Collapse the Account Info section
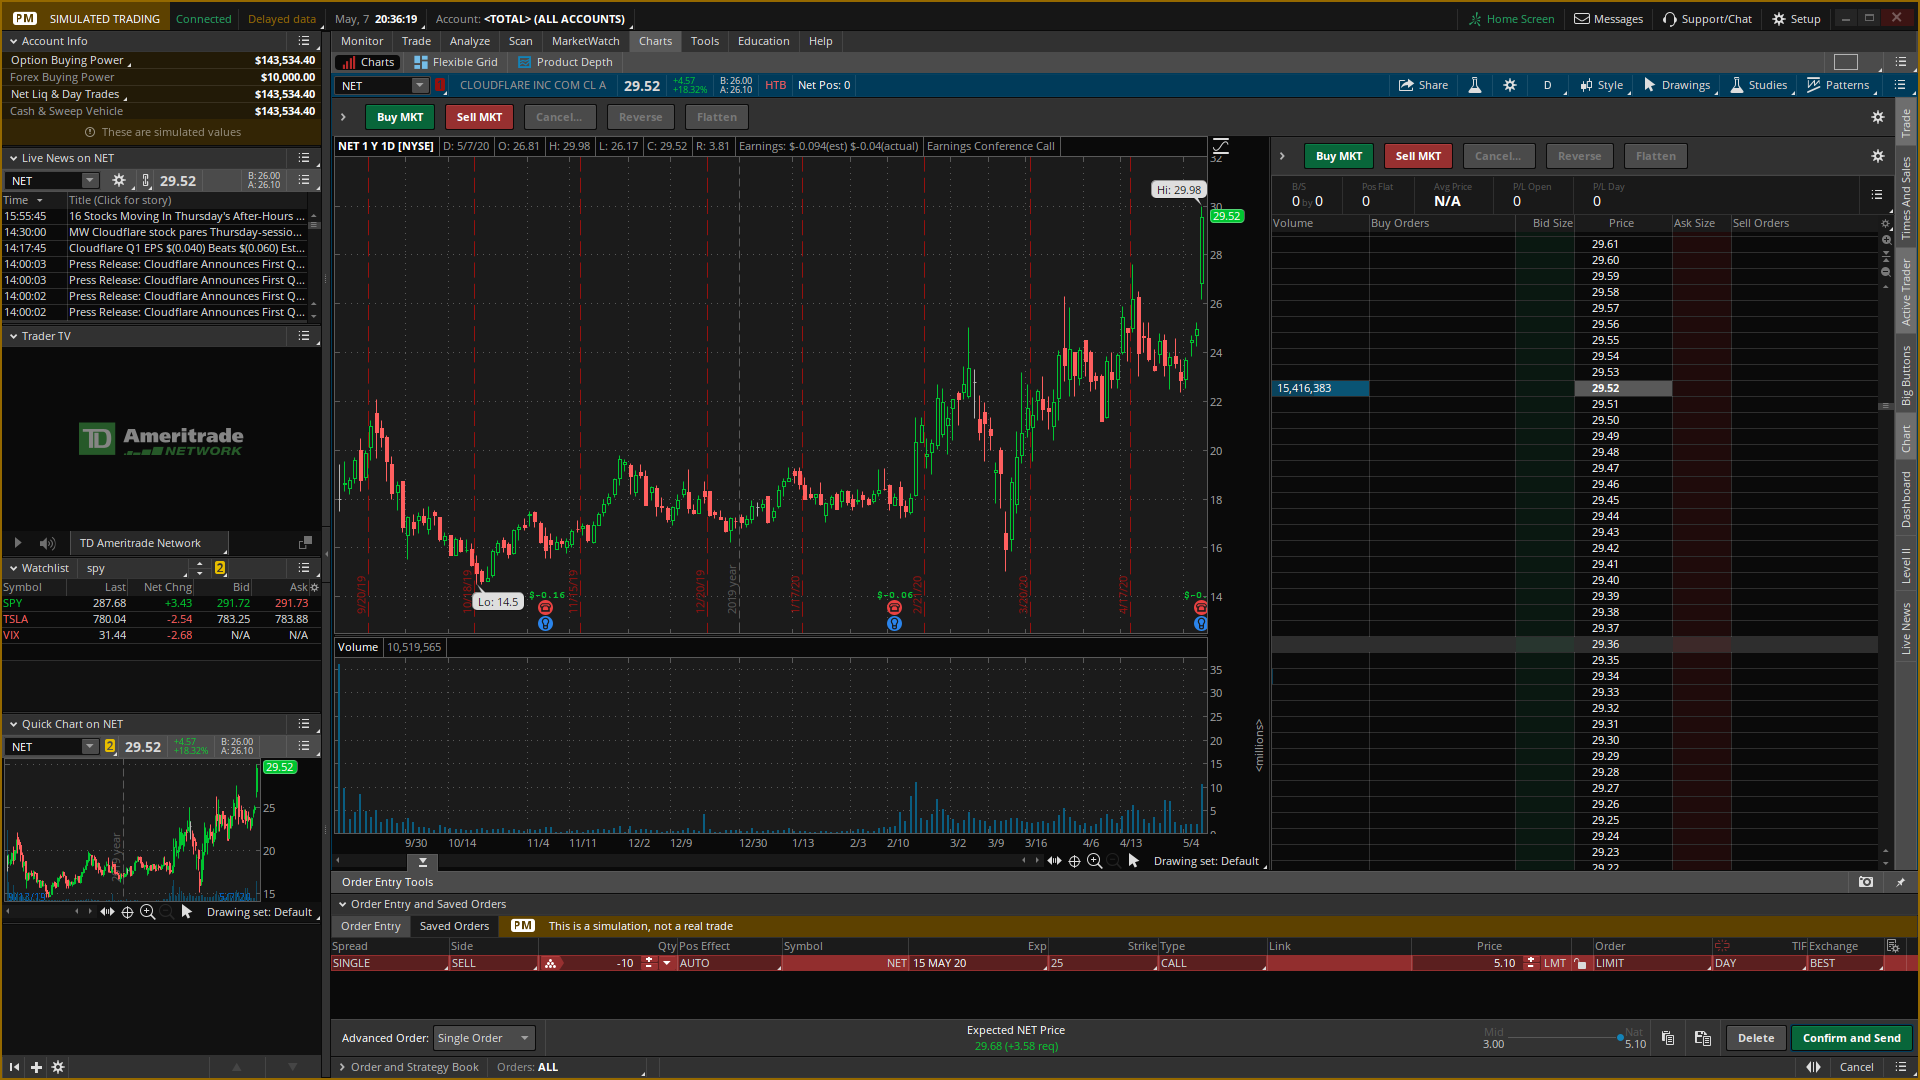1920x1080 pixels. [x=13, y=41]
